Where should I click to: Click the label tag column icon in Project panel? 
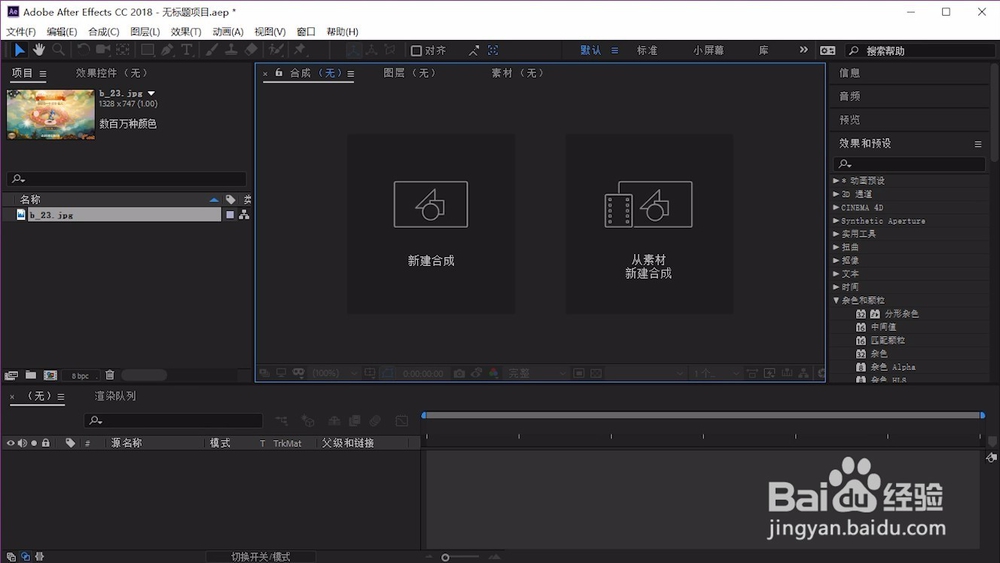[x=230, y=200]
